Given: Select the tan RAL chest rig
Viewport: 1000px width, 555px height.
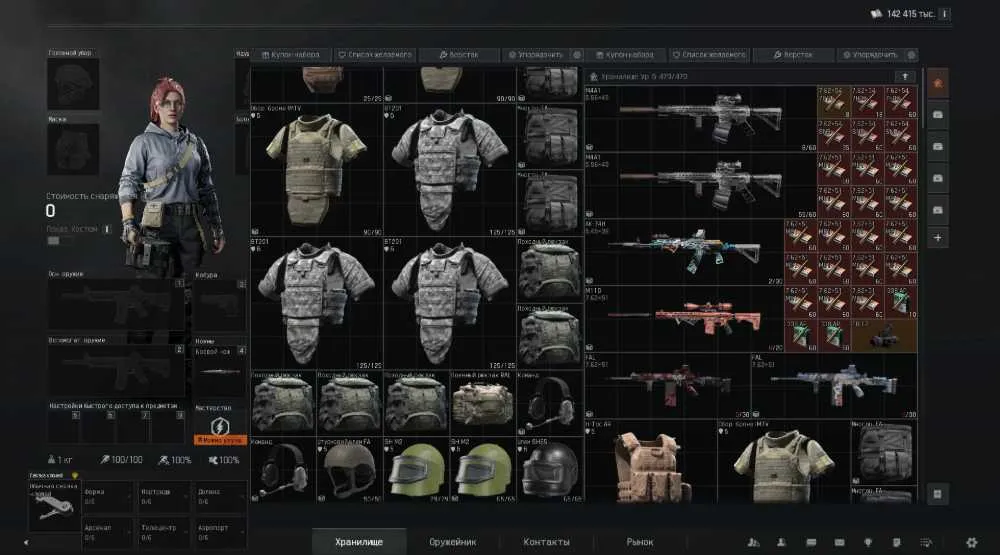Looking at the screenshot, I should click(x=482, y=402).
